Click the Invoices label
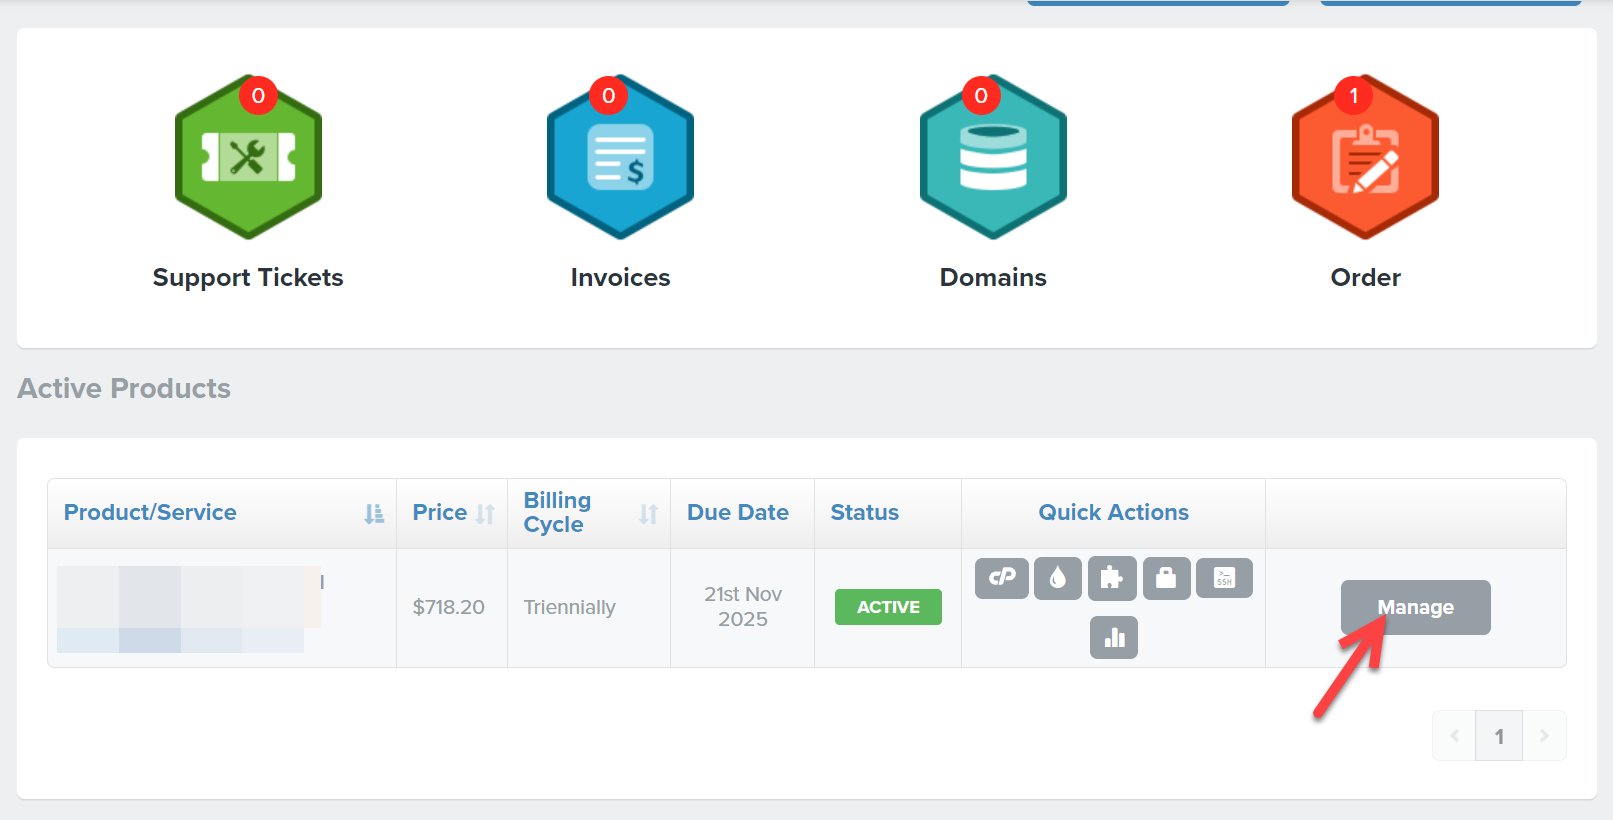This screenshot has height=820, width=1613. click(x=620, y=278)
